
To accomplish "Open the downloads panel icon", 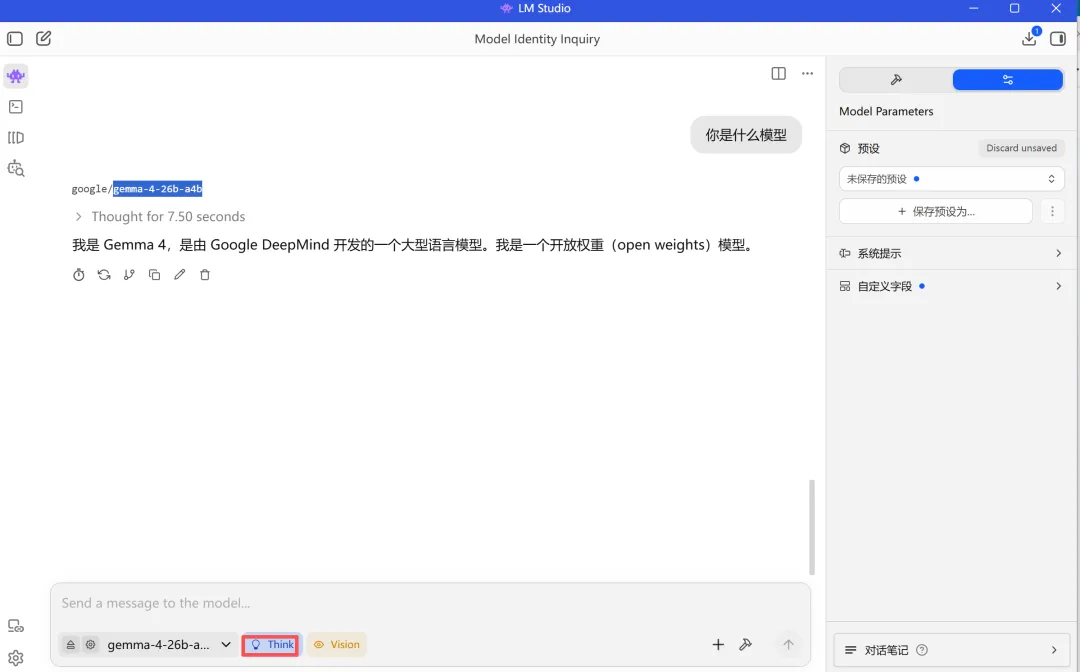I will point(1029,39).
